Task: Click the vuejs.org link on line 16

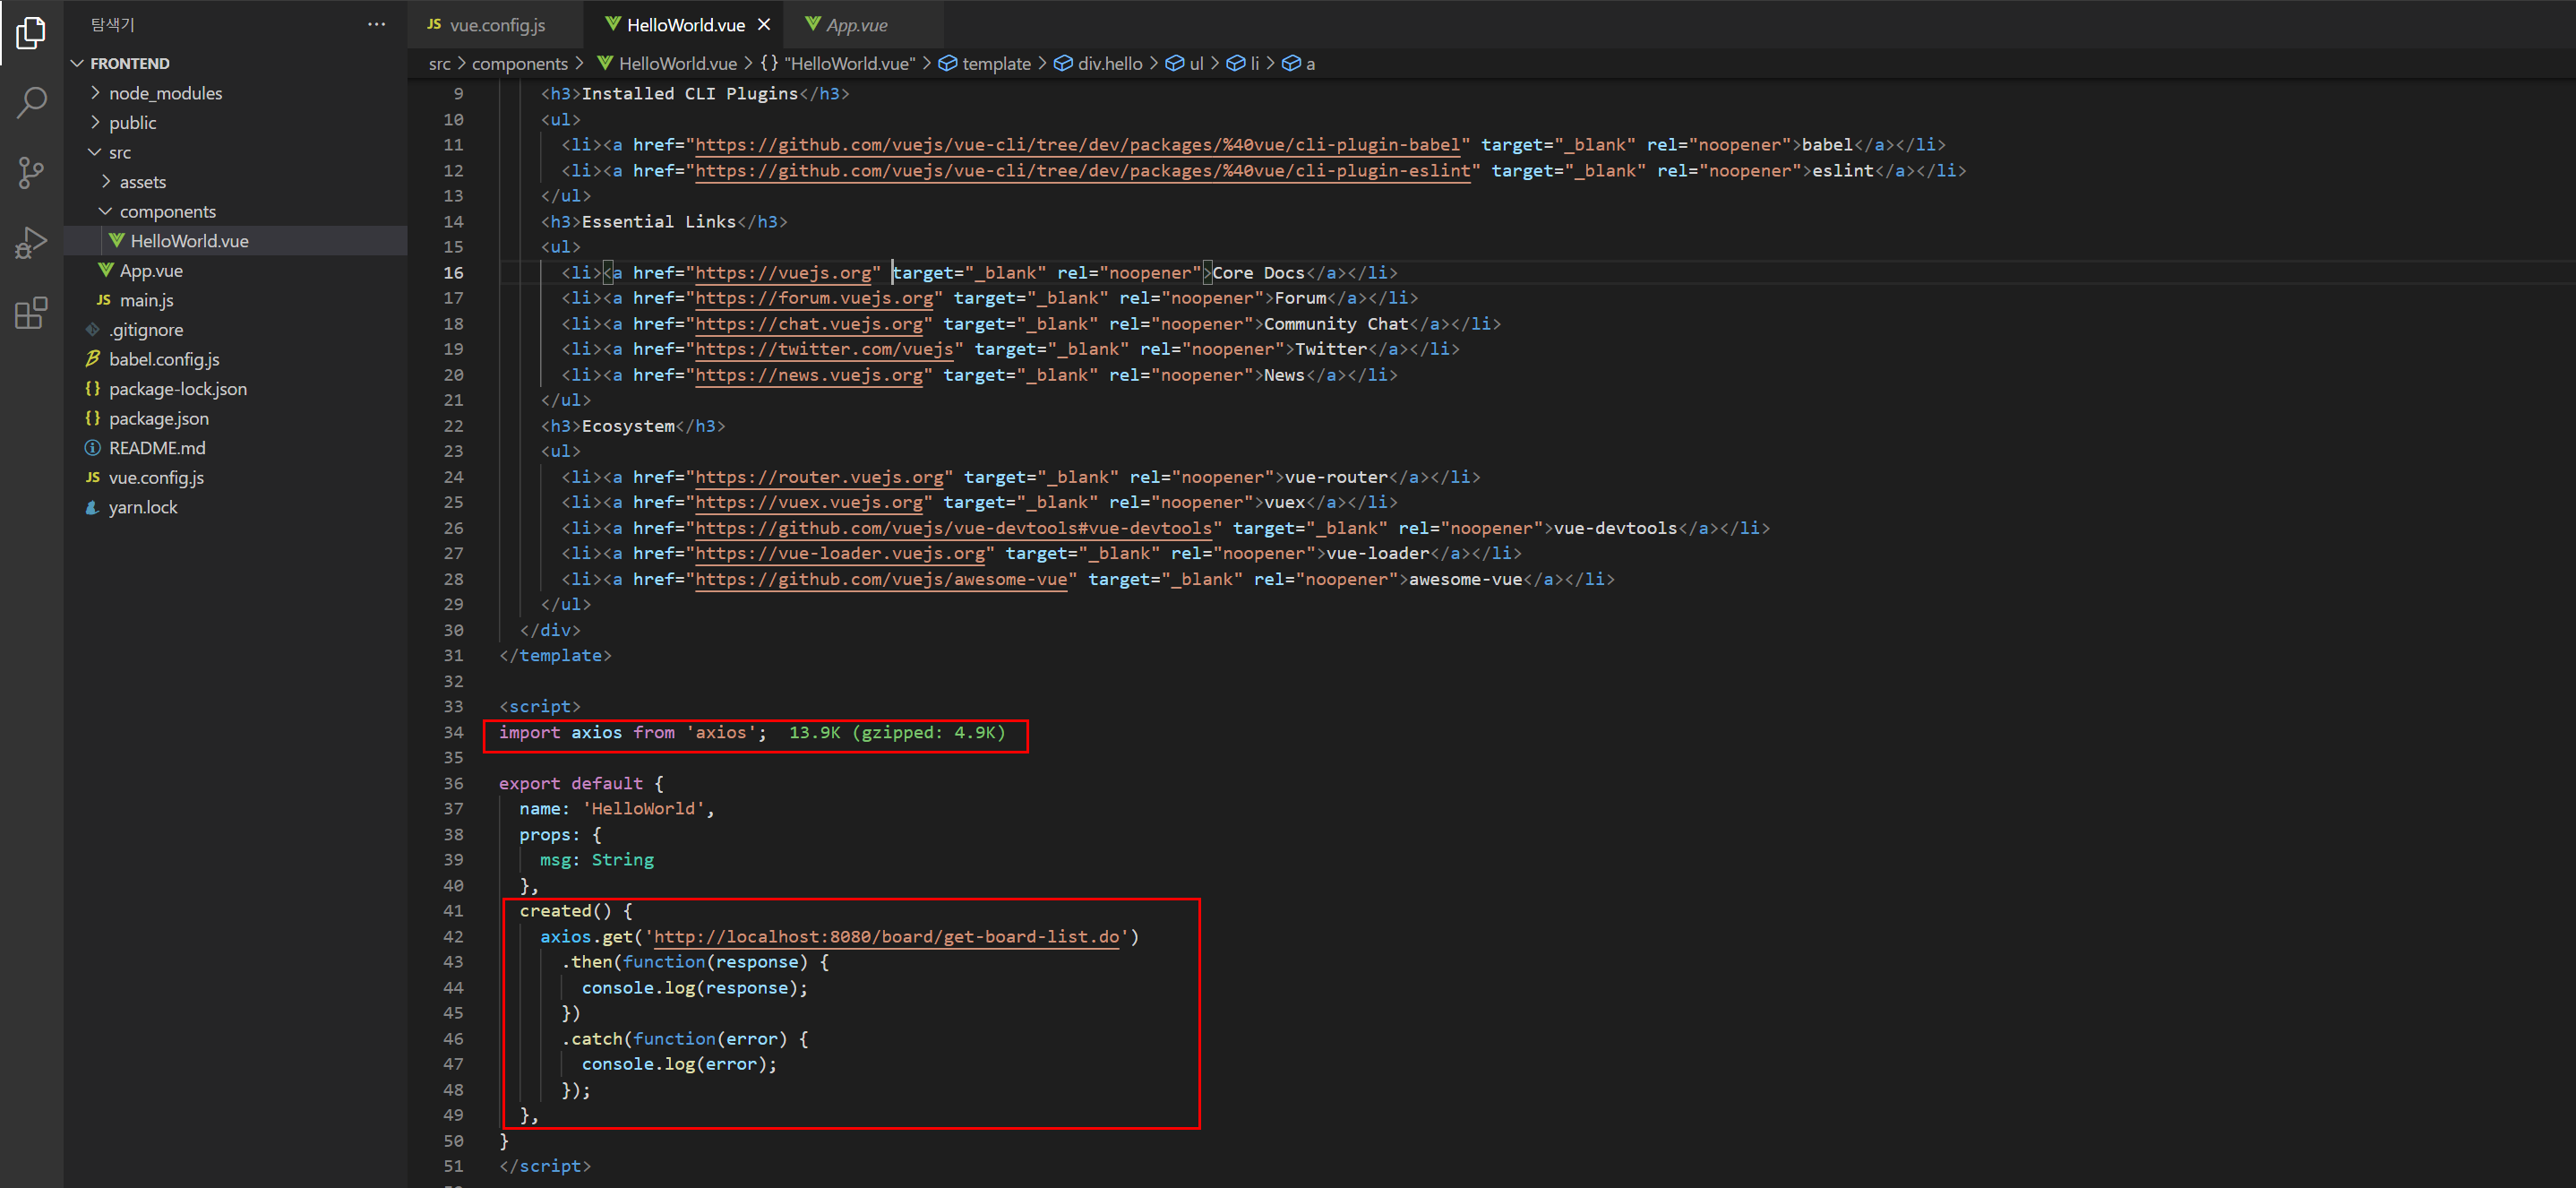Action: 783,272
